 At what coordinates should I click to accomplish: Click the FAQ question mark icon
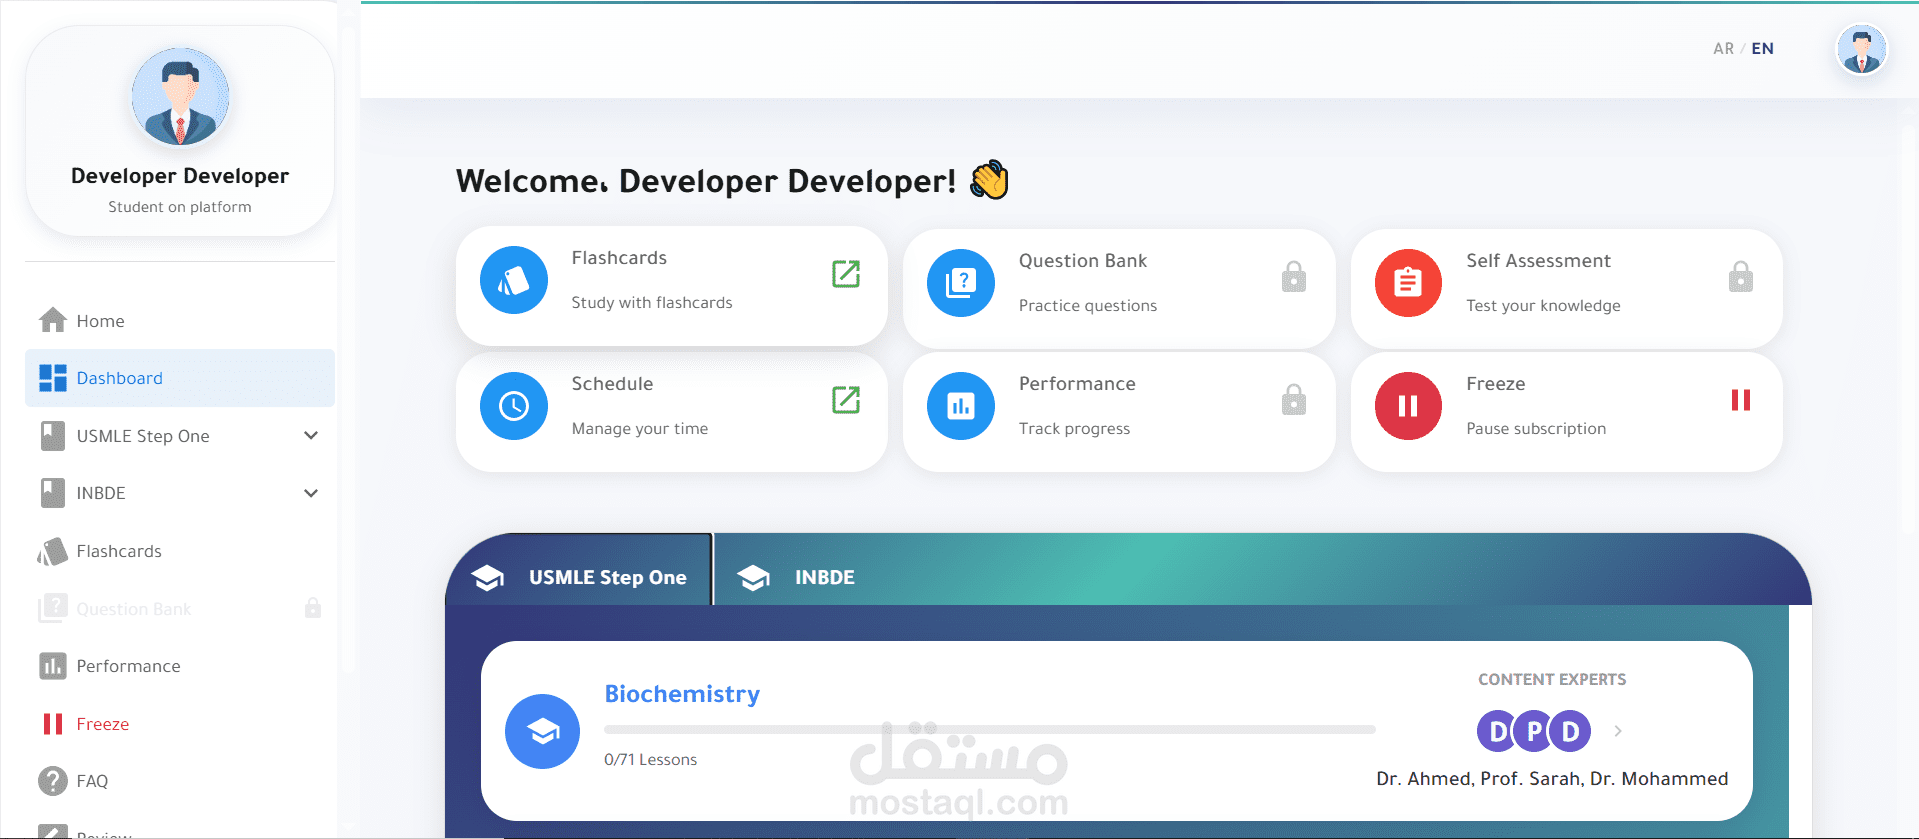click(x=53, y=781)
